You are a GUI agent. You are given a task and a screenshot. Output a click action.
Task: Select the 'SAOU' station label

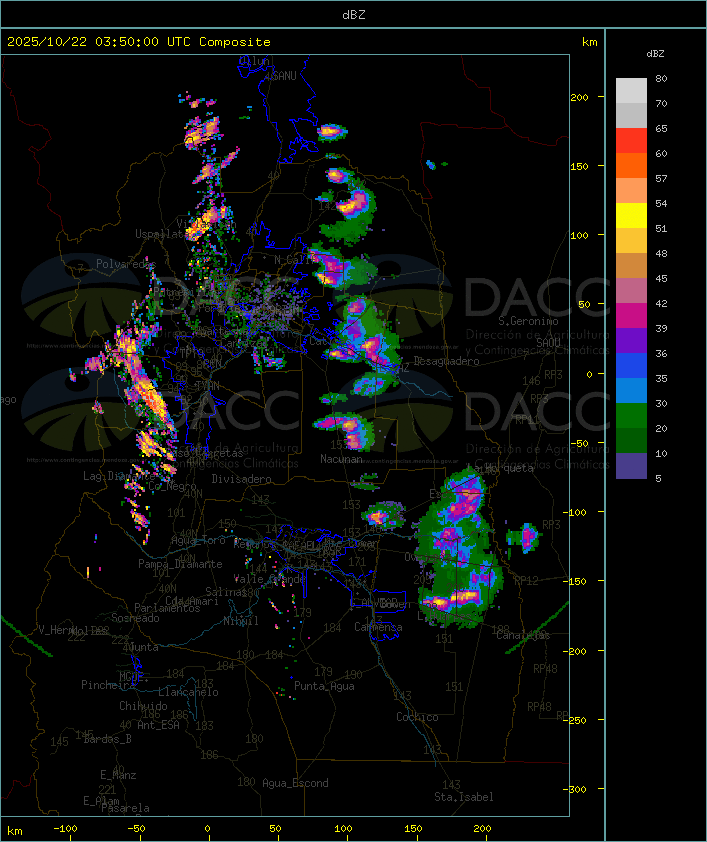548,342
